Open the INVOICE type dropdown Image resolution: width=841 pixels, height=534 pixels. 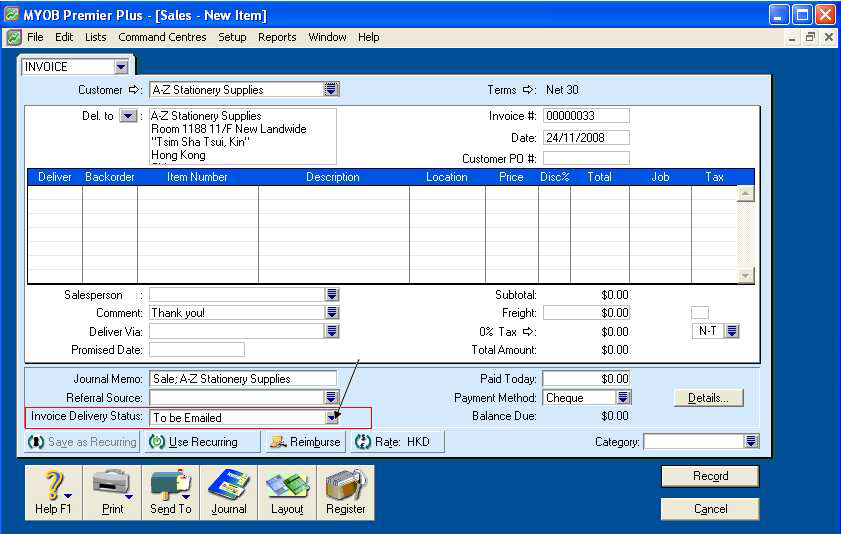[x=121, y=67]
